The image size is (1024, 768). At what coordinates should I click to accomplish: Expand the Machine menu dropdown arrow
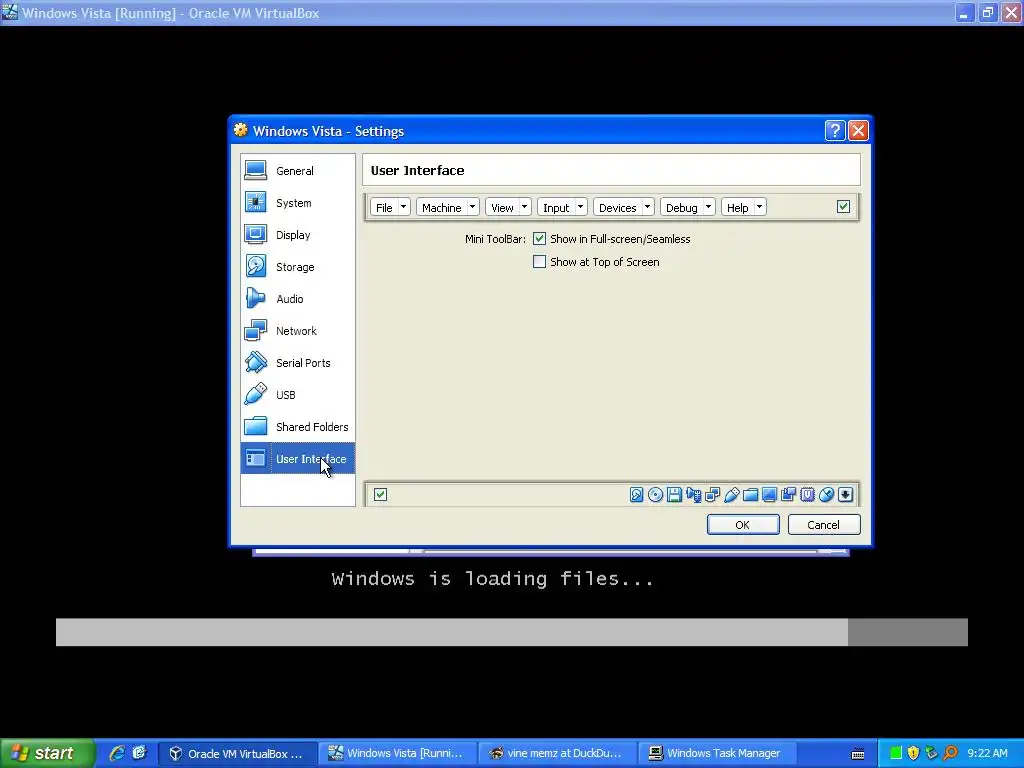tap(473, 207)
